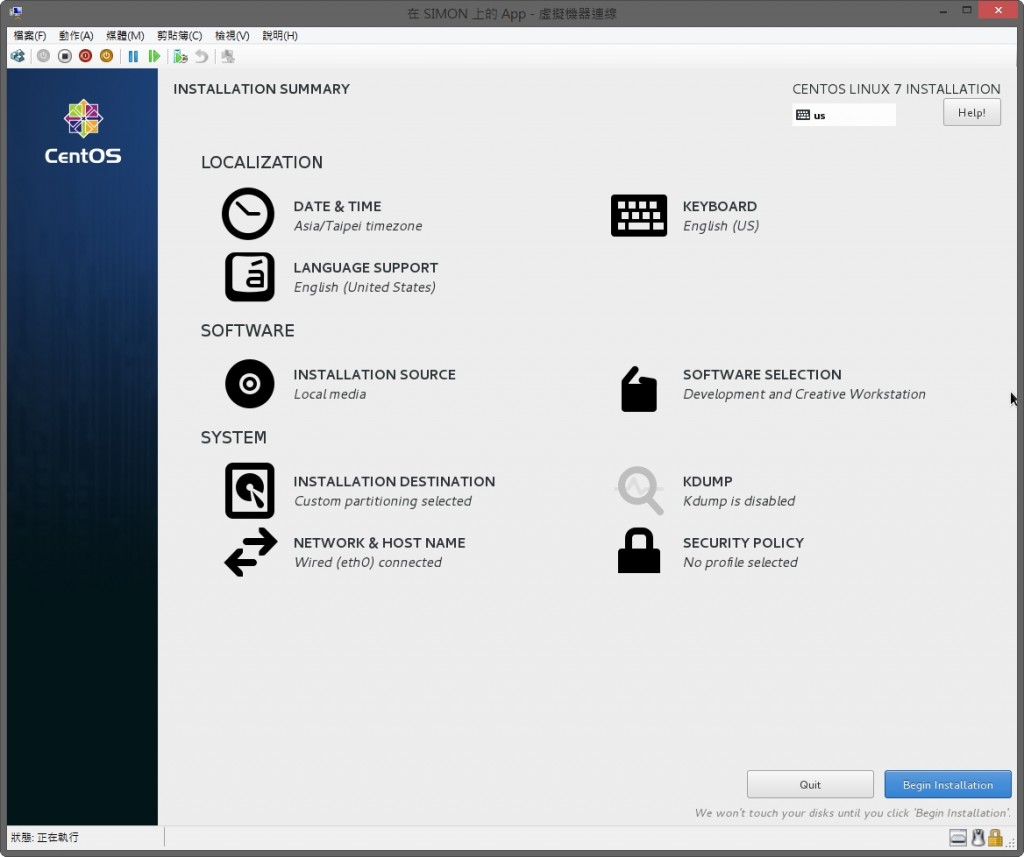Screen dimensions: 1024x857
Task: Click the greyed-out Start VM power icon
Action: point(43,56)
